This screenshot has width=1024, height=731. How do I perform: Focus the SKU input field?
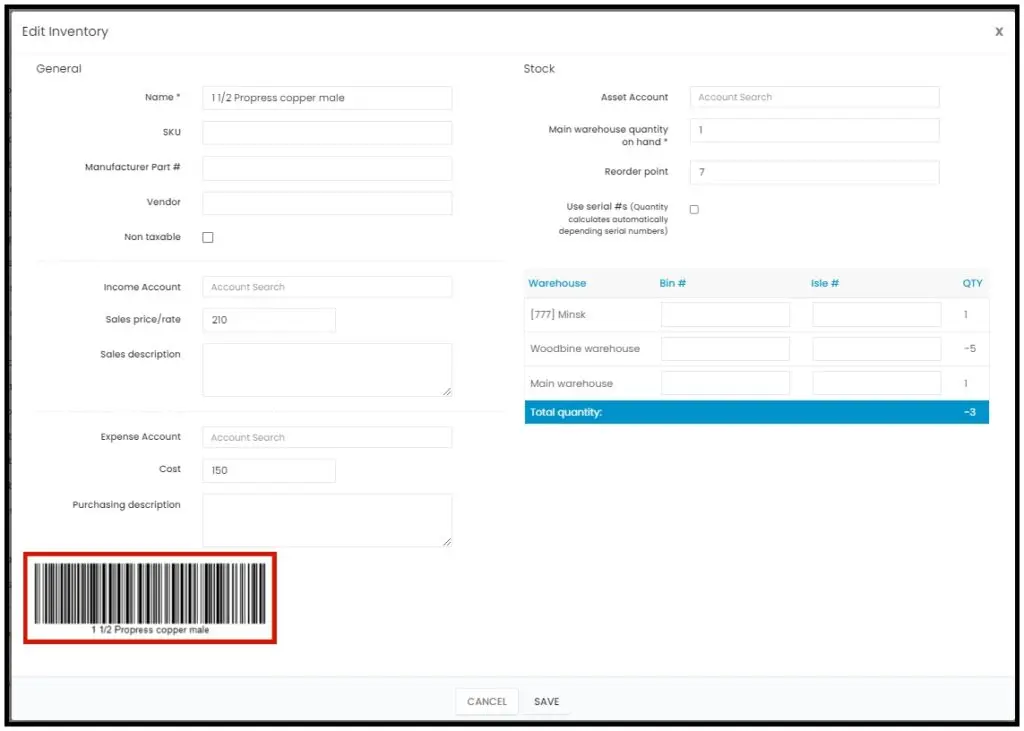pyautogui.click(x=327, y=133)
